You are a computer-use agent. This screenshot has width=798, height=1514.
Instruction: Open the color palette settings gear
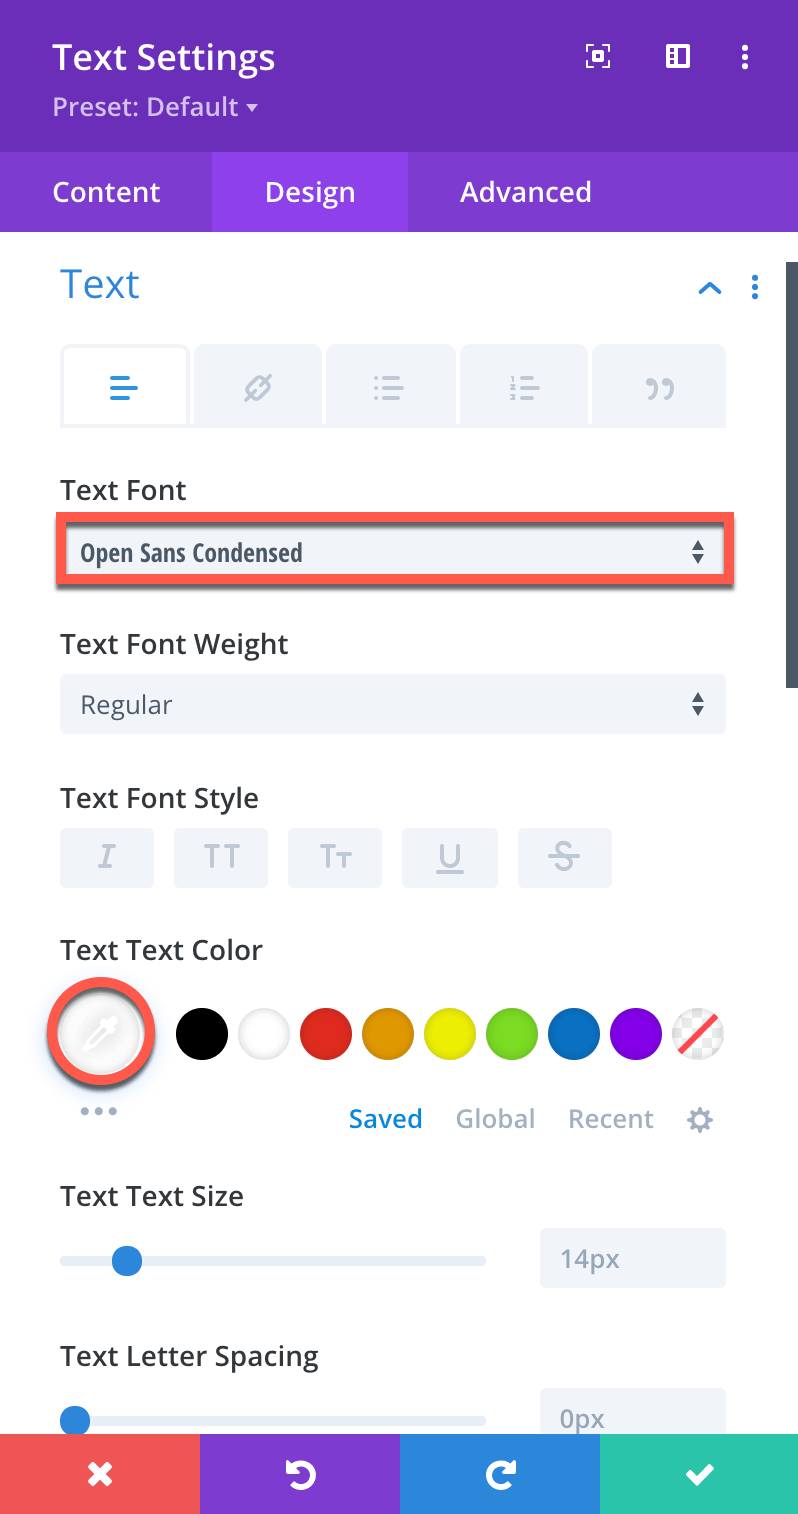pos(700,1119)
